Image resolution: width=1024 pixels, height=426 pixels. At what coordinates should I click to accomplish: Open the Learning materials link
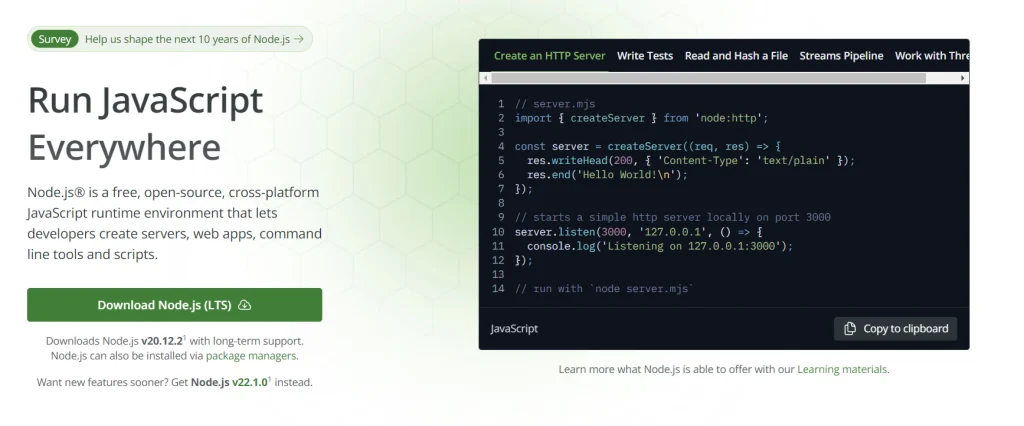[842, 369]
